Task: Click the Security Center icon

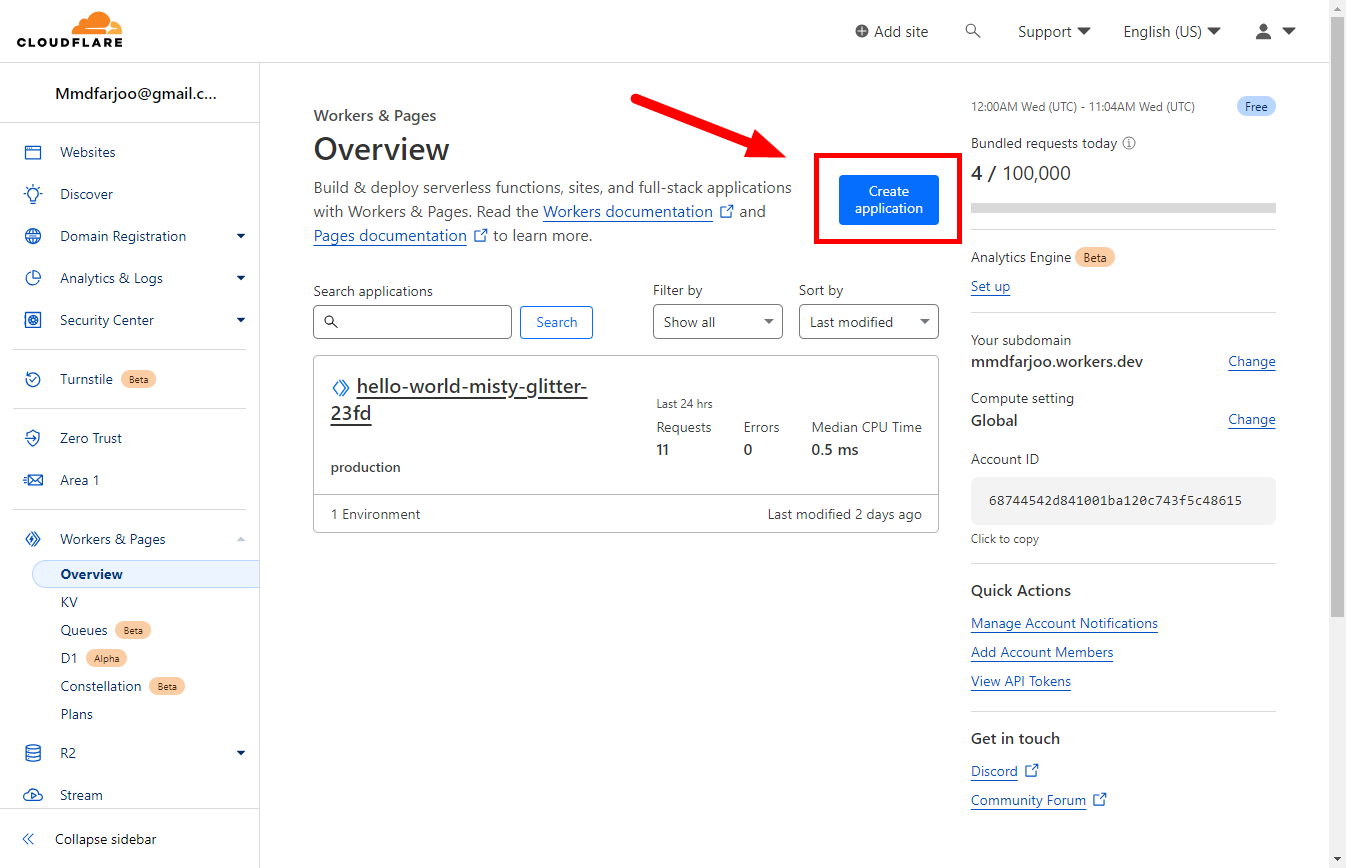Action: [33, 320]
